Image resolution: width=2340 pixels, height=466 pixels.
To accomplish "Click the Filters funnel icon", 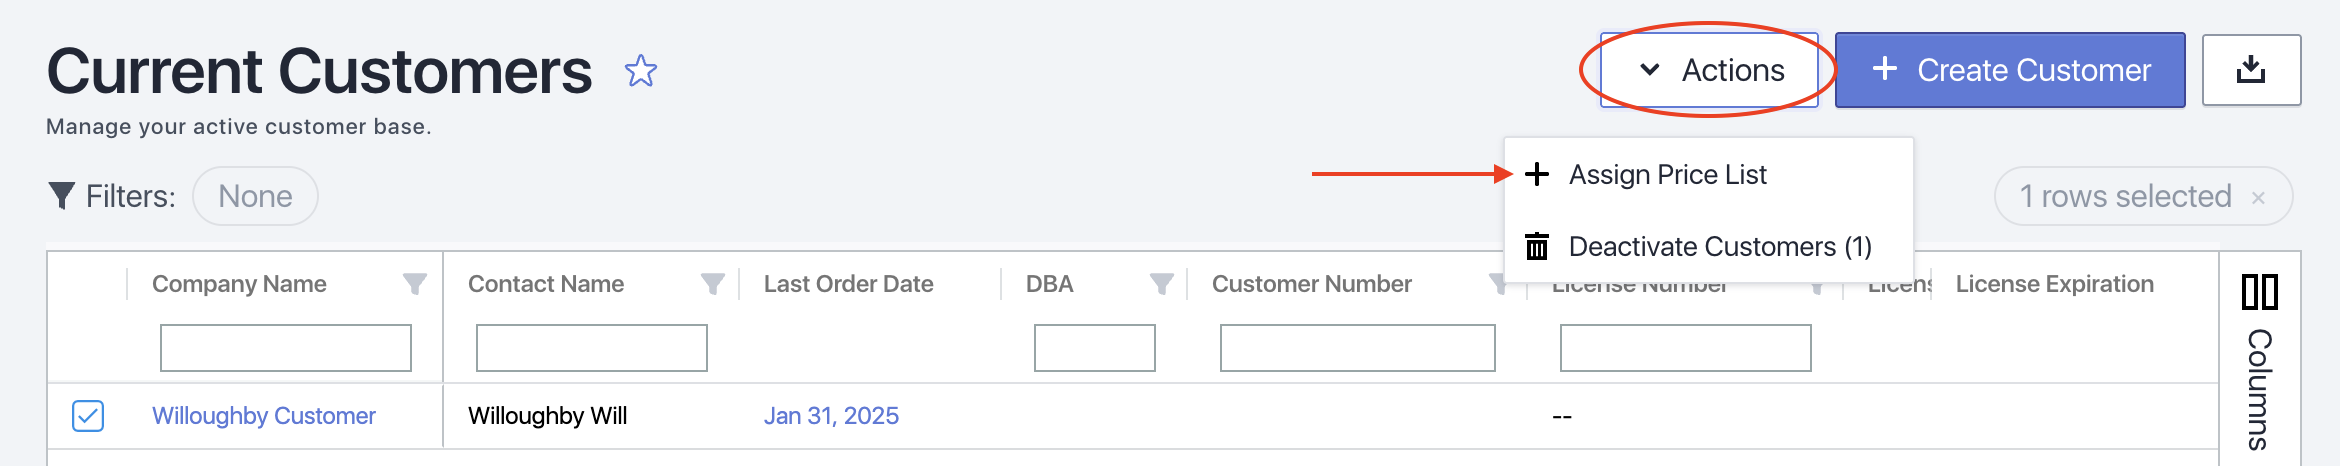I will [x=62, y=196].
